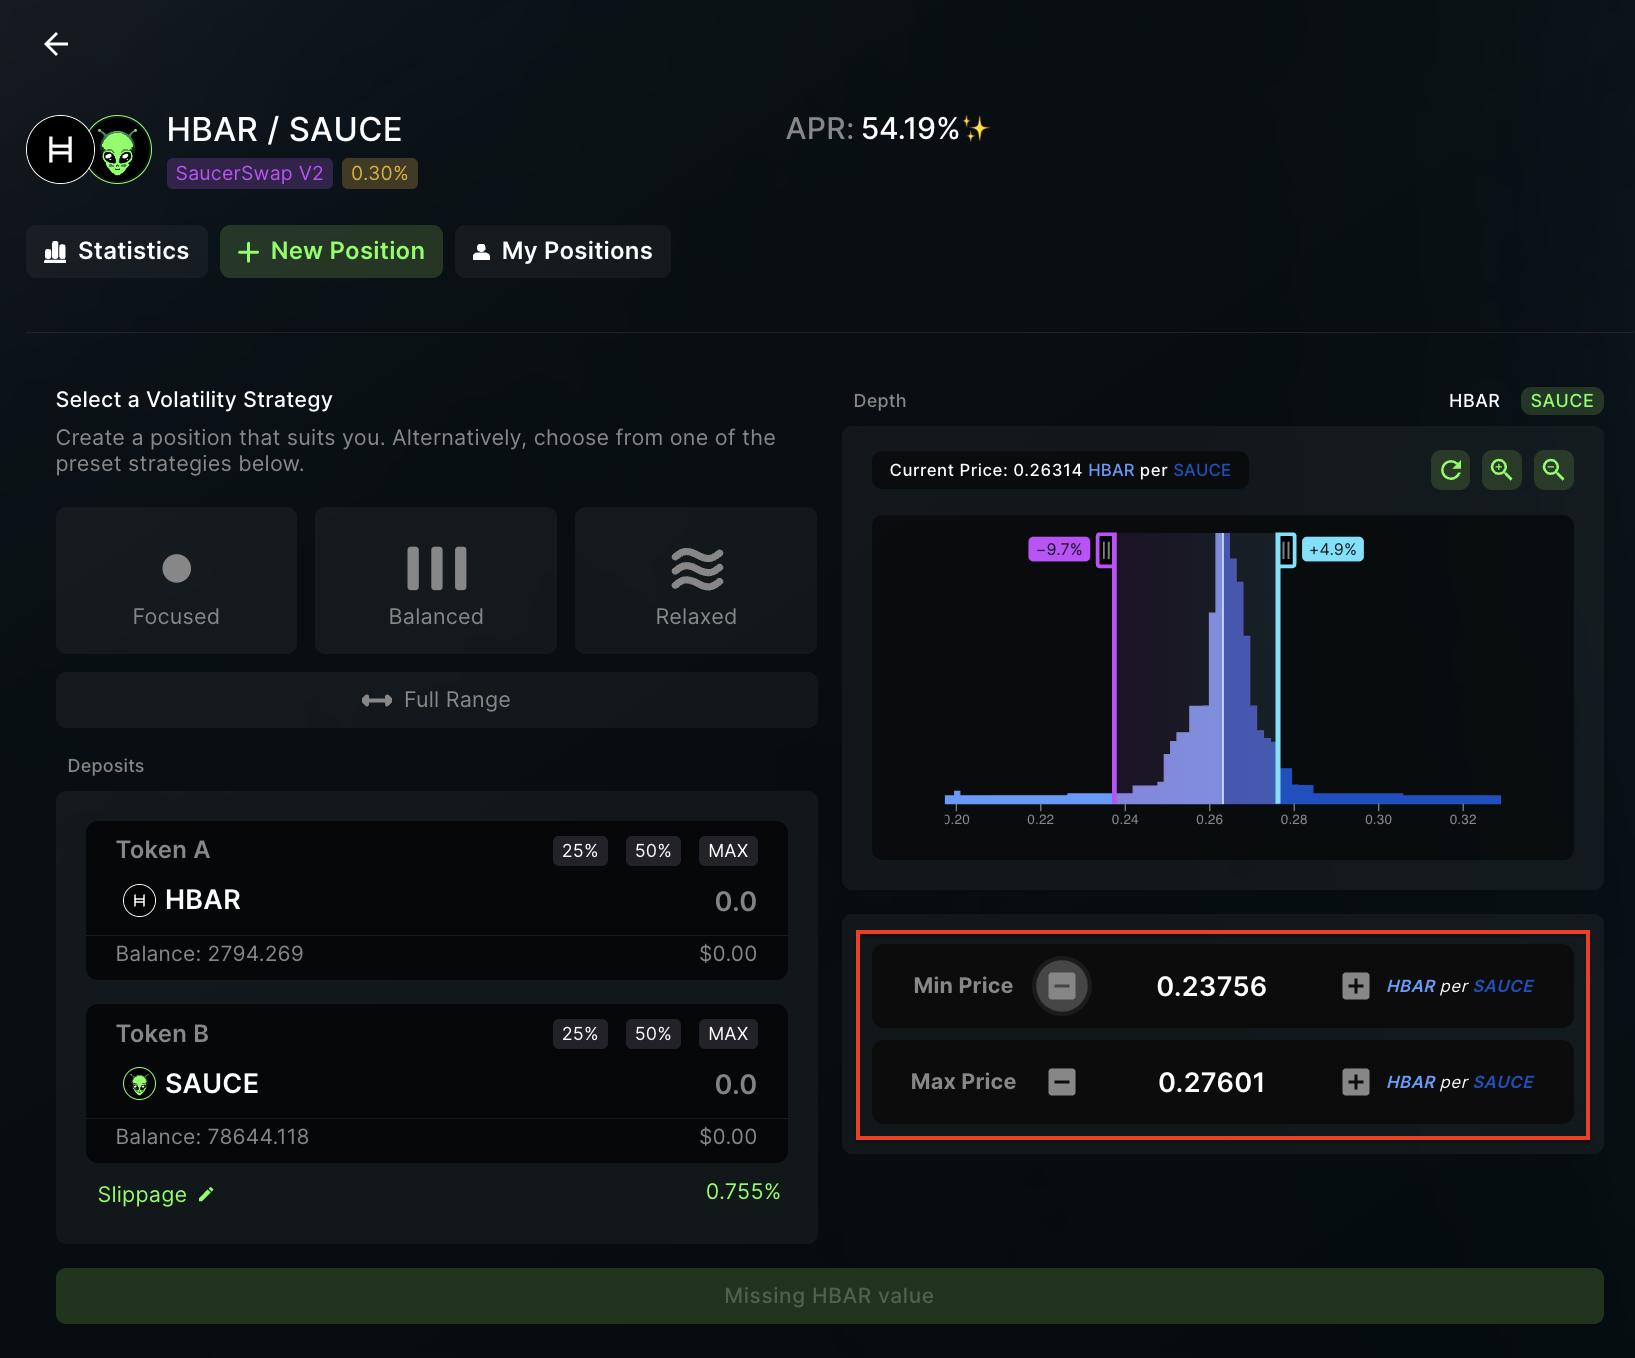Increase the Min Price with plus
This screenshot has width=1635, height=1358.
pyautogui.click(x=1355, y=986)
